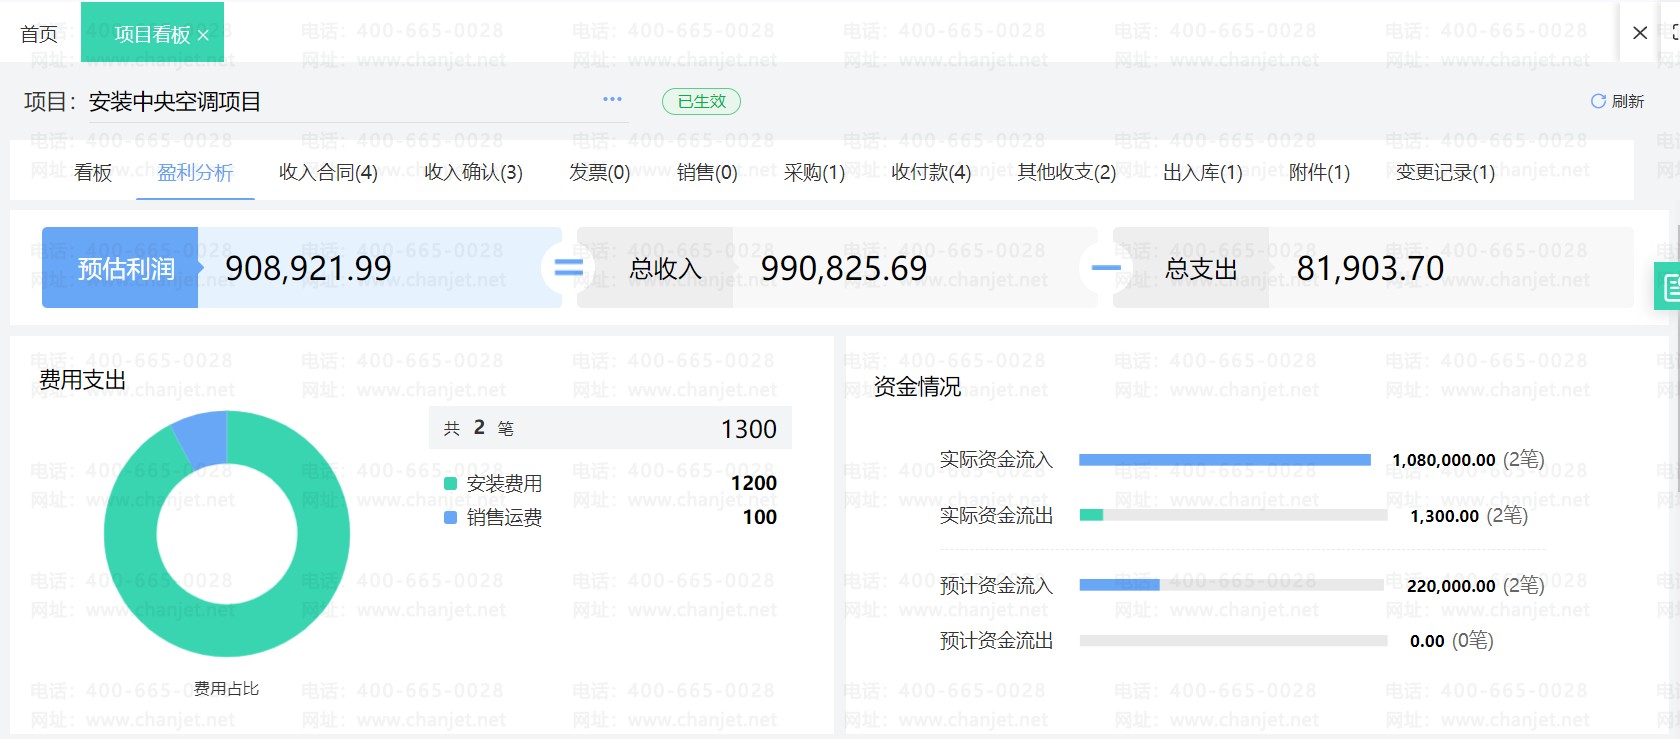Viewport: 1680px width, 739px height.
Task: Switch to the 首页 tab
Action: coord(39,34)
